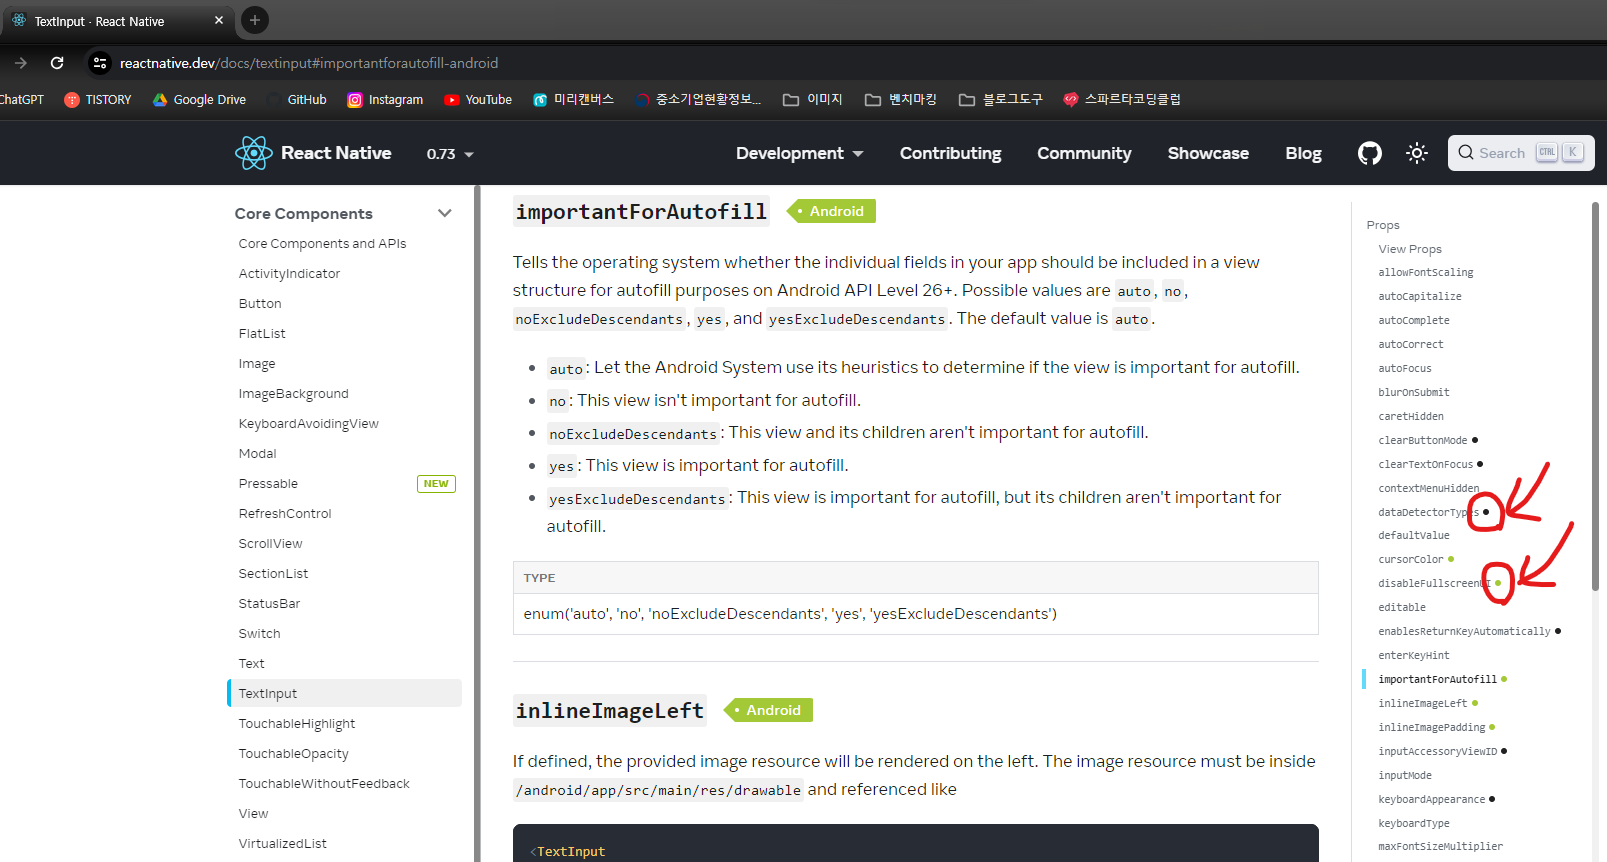Open TouchableOpacity in the sidebar
1607x862 pixels.
pyautogui.click(x=293, y=753)
